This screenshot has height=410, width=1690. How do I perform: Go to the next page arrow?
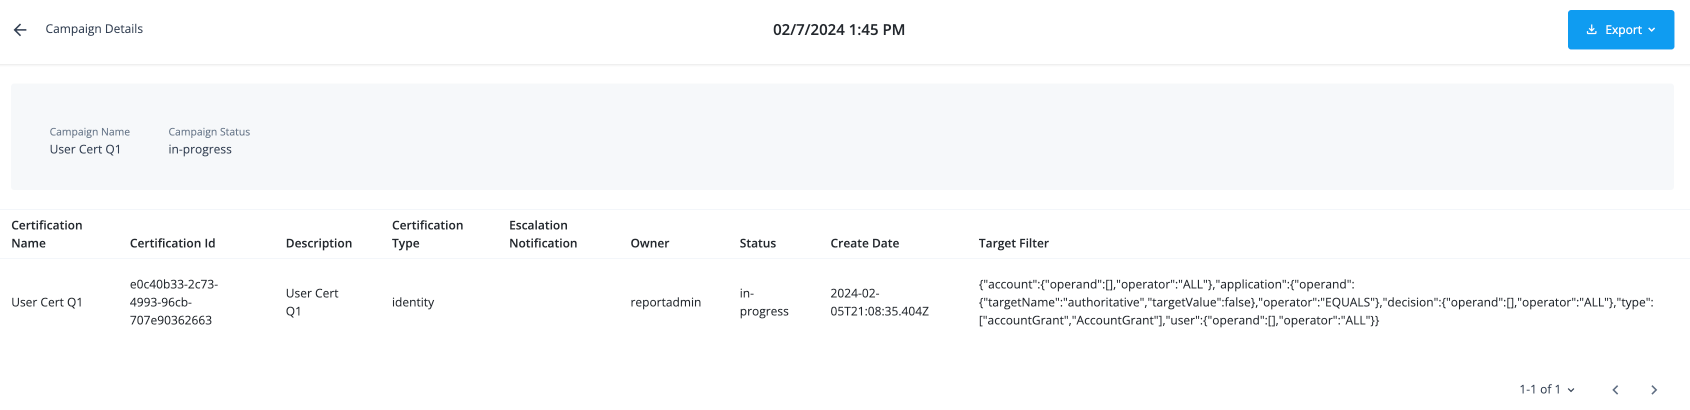click(x=1654, y=390)
